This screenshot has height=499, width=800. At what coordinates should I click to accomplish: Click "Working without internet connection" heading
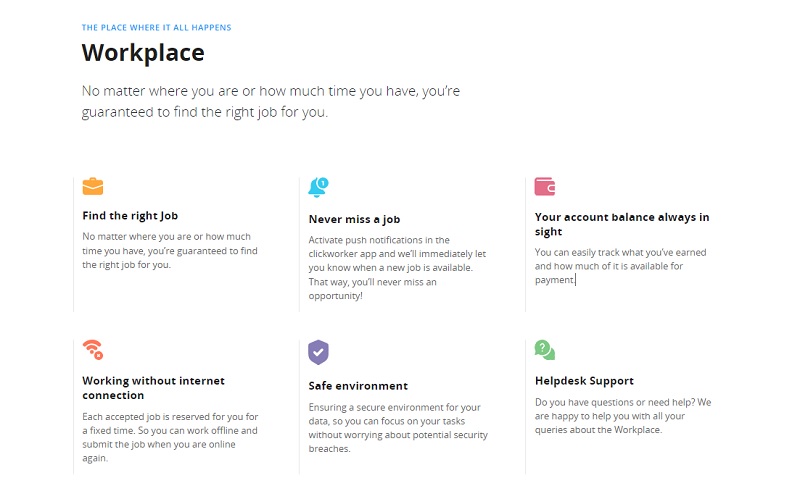click(153, 388)
